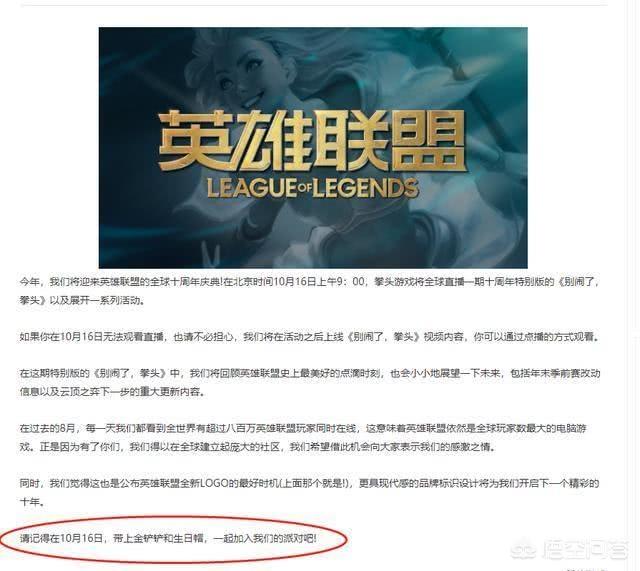Click the paragraph starting 在这期特别版的
The image size is (640, 571).
coord(309,383)
